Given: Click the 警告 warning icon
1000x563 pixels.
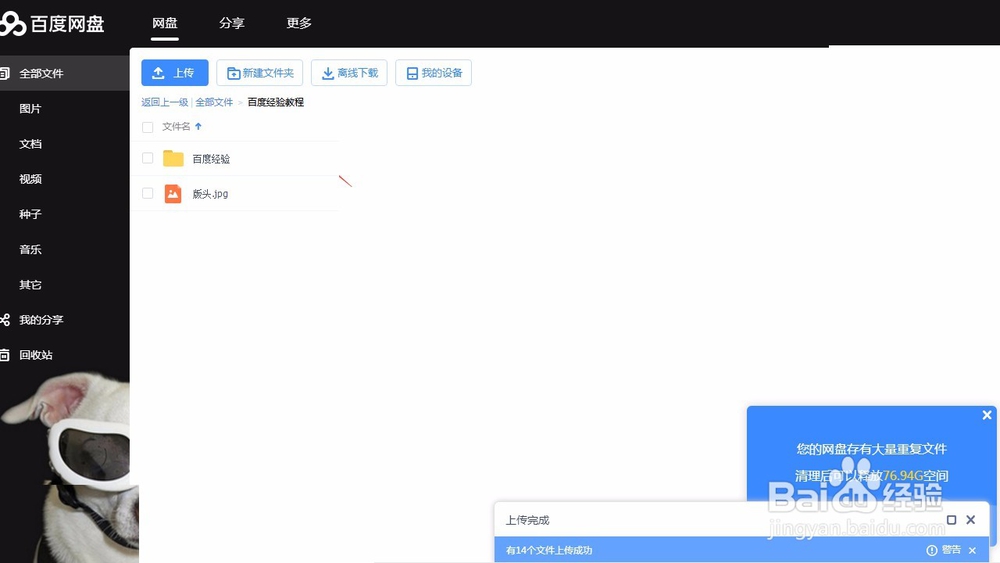Looking at the screenshot, I should 932,550.
